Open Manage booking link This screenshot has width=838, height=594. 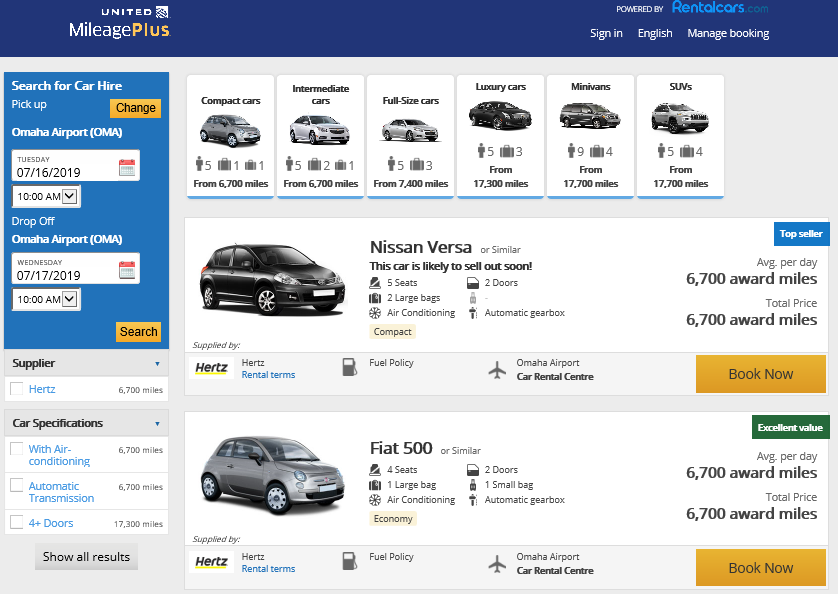point(728,33)
